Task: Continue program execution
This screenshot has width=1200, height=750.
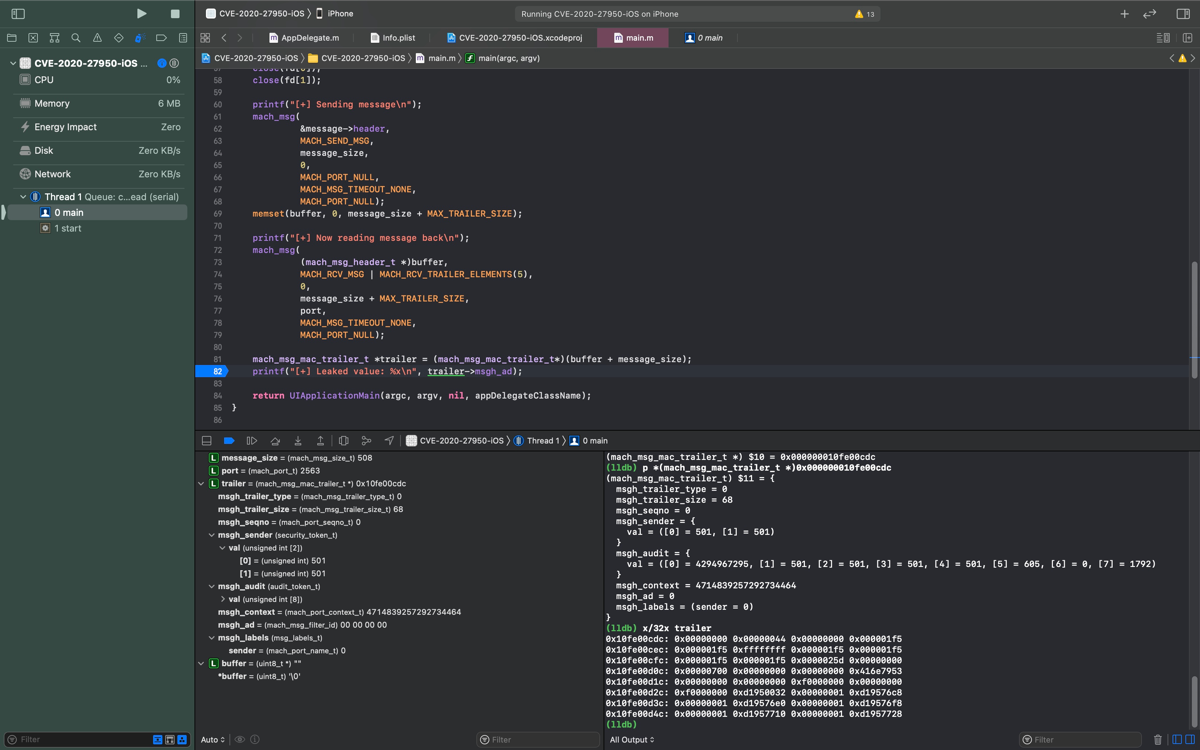Action: click(252, 440)
